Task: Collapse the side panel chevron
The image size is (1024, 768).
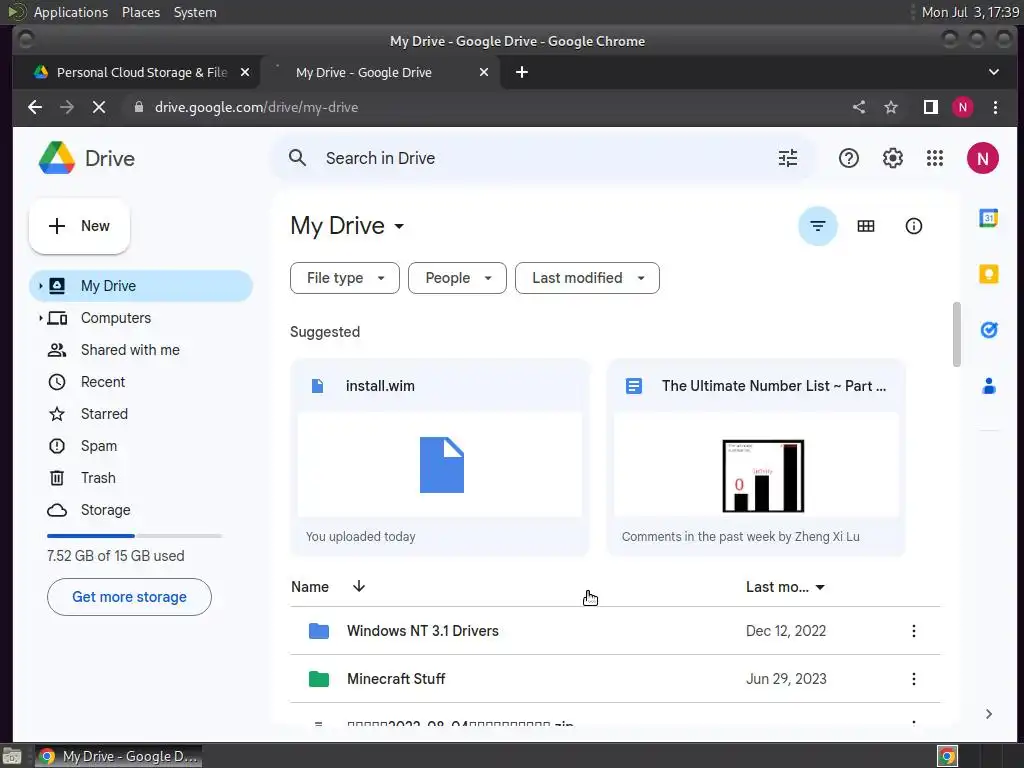Action: point(988,714)
